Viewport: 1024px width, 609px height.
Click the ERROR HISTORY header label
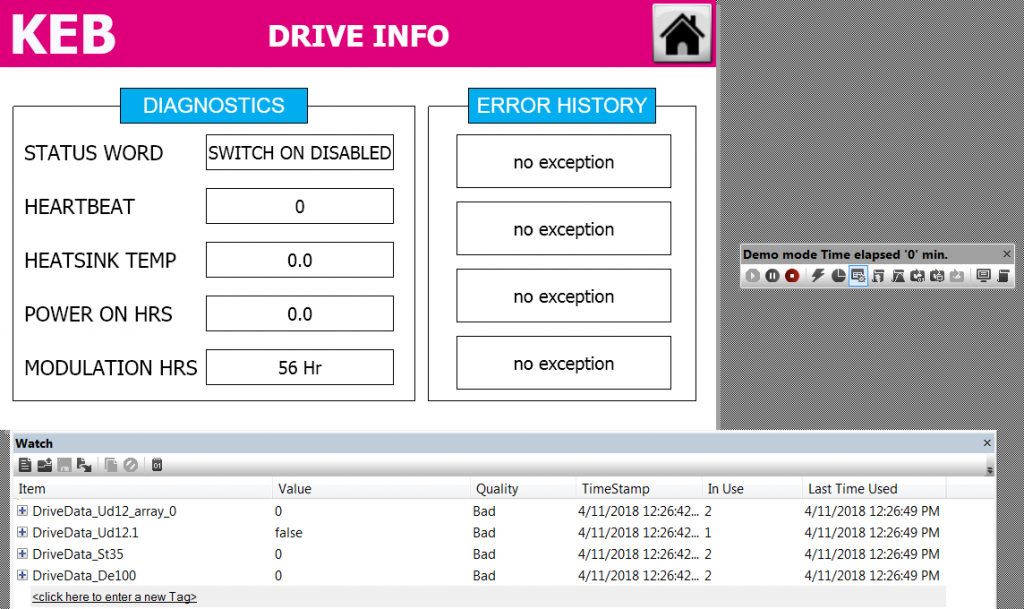pyautogui.click(x=562, y=106)
